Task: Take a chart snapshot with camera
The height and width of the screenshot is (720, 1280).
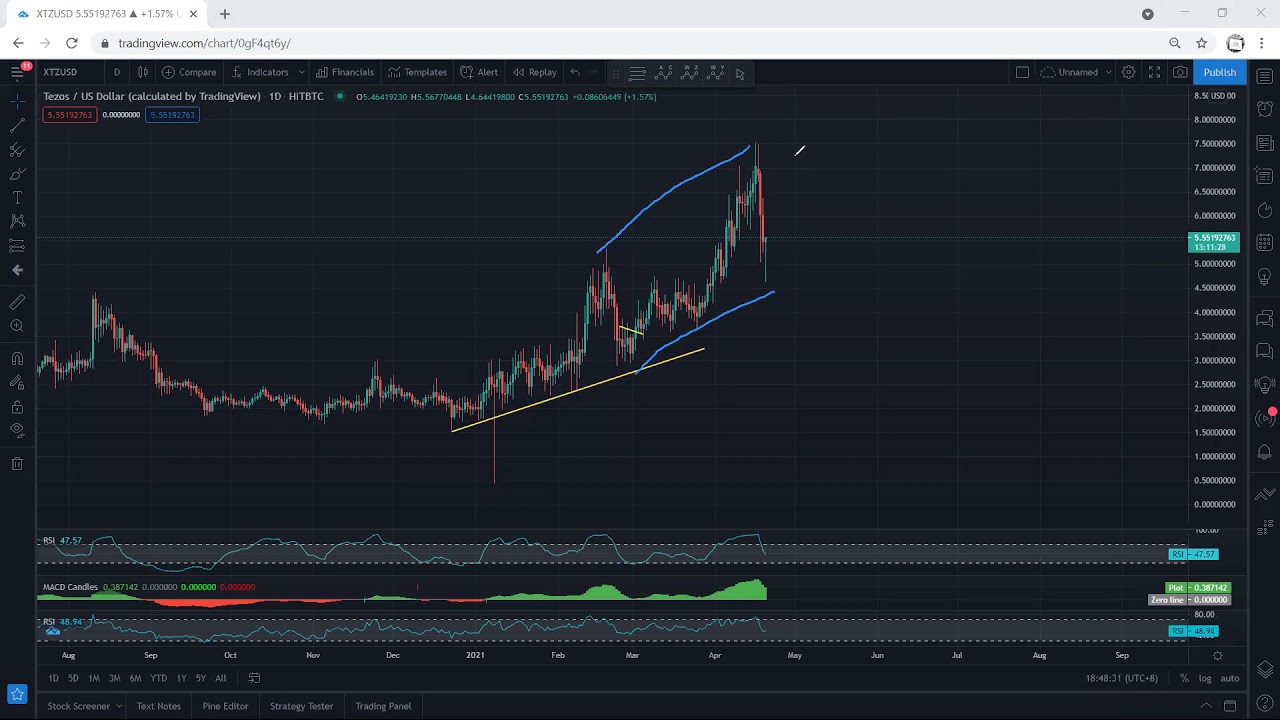Action: [1181, 72]
